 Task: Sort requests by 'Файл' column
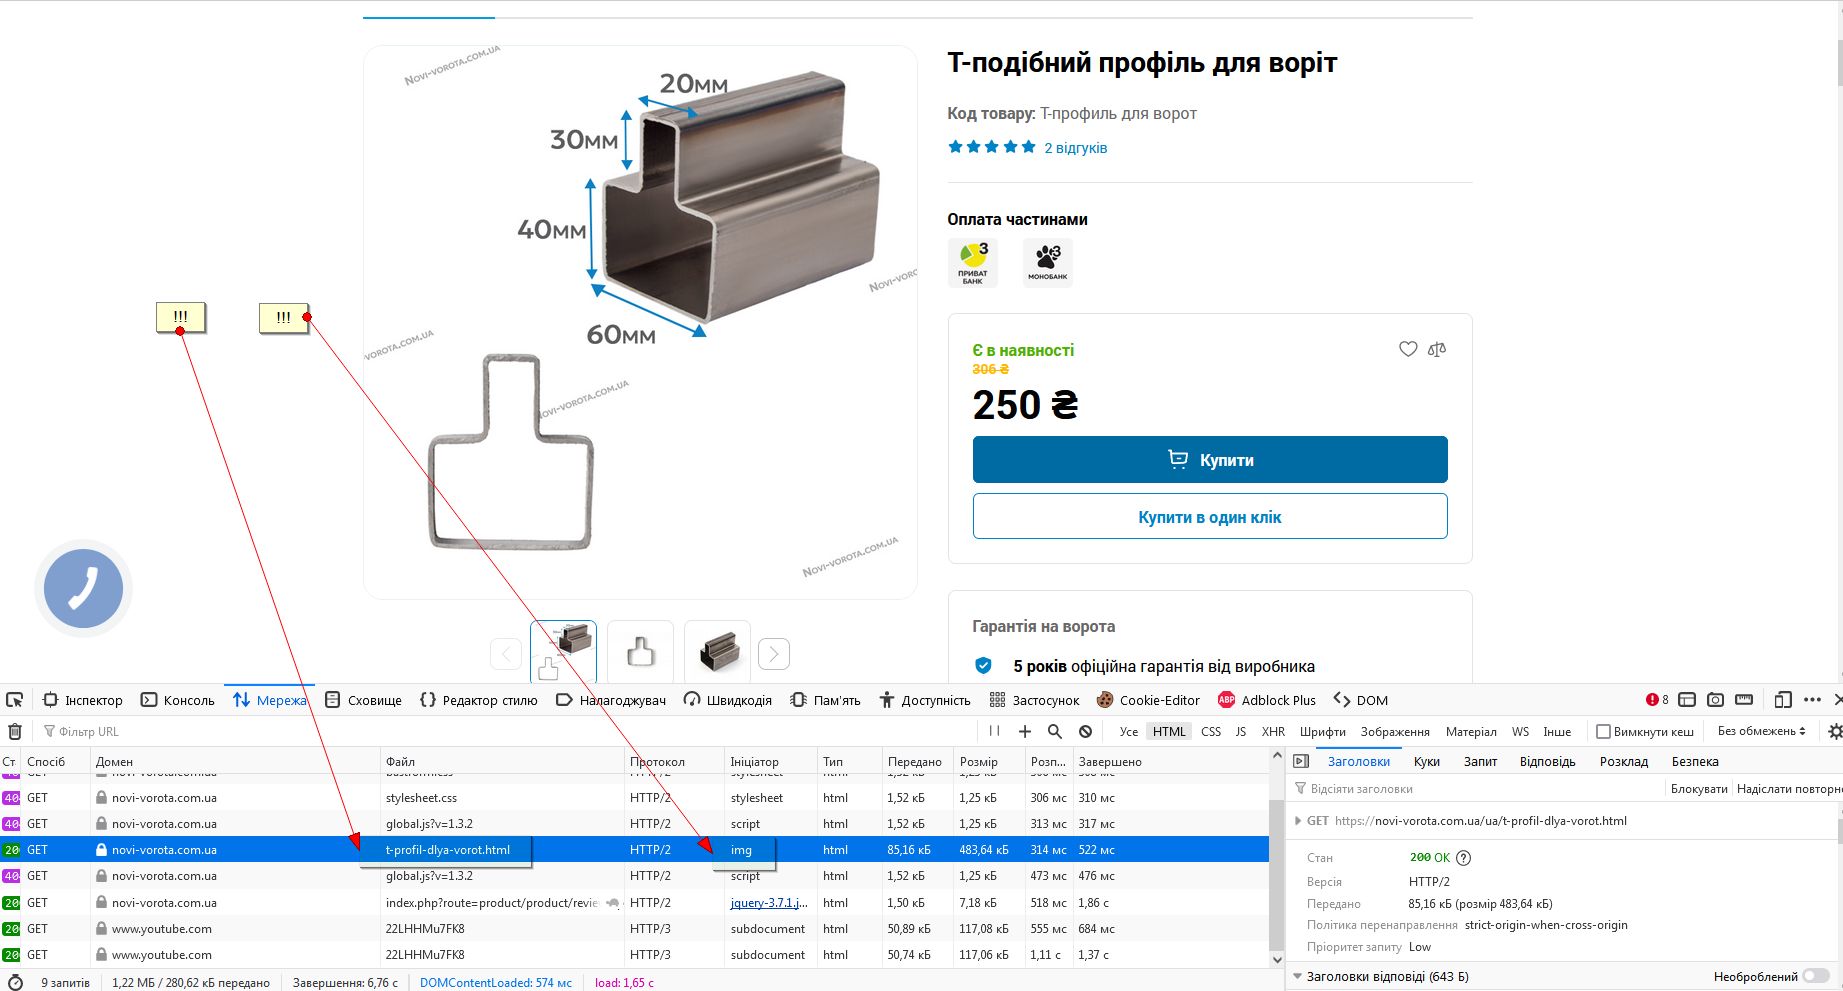pyautogui.click(x=502, y=762)
